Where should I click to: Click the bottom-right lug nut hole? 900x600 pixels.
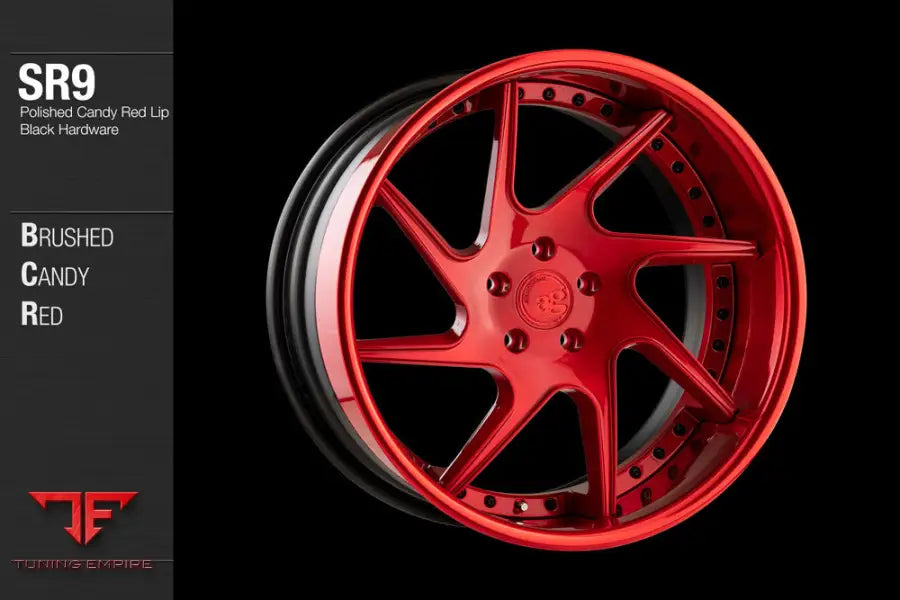(x=572, y=339)
